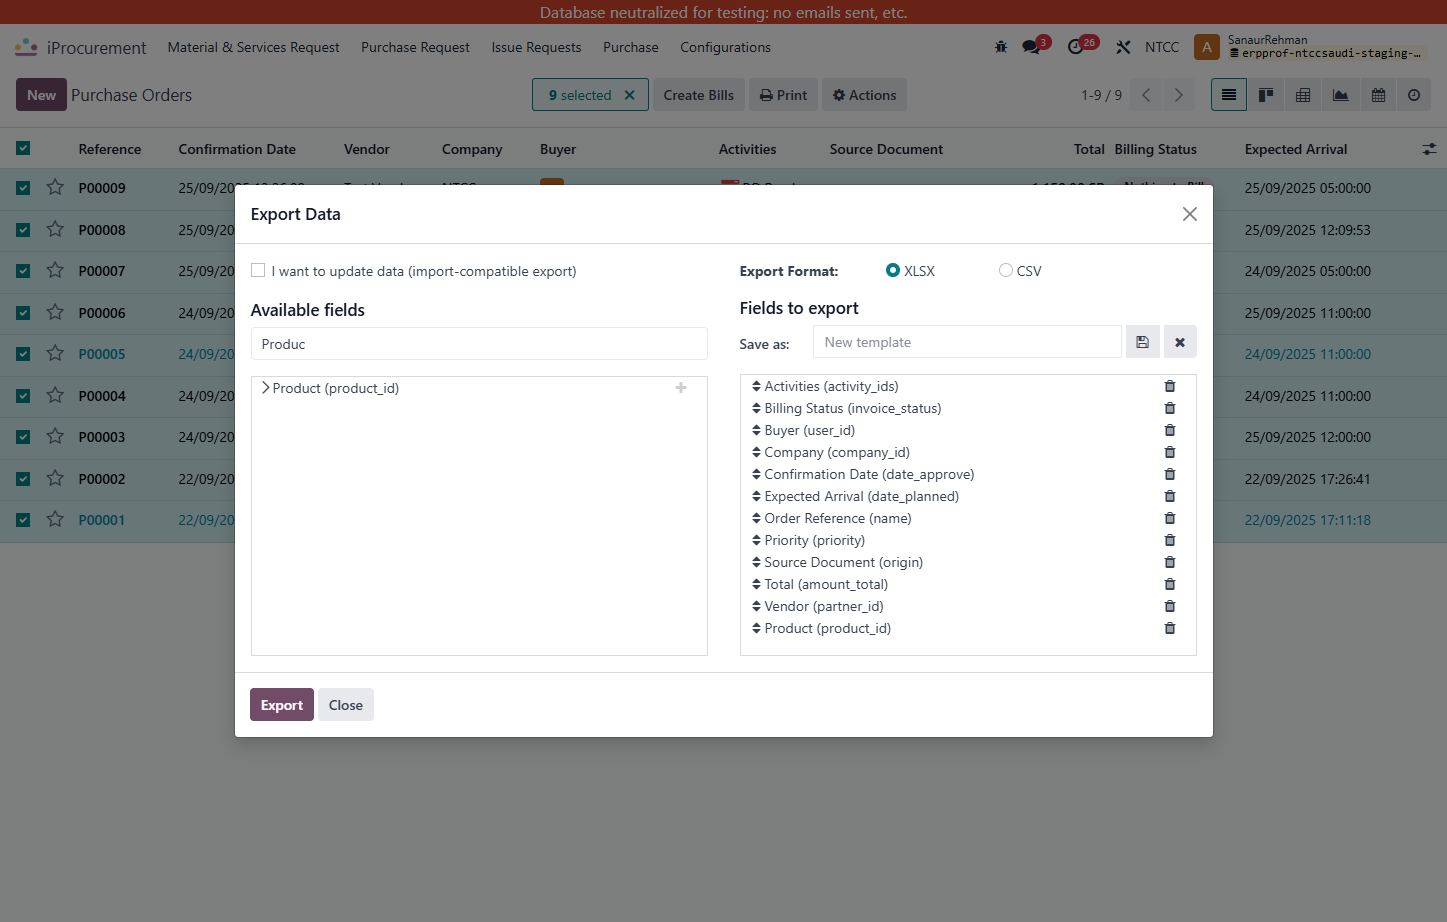The height and width of the screenshot is (922, 1447).
Task: Trash the Confirmation Date export field
Action: tap(1170, 474)
